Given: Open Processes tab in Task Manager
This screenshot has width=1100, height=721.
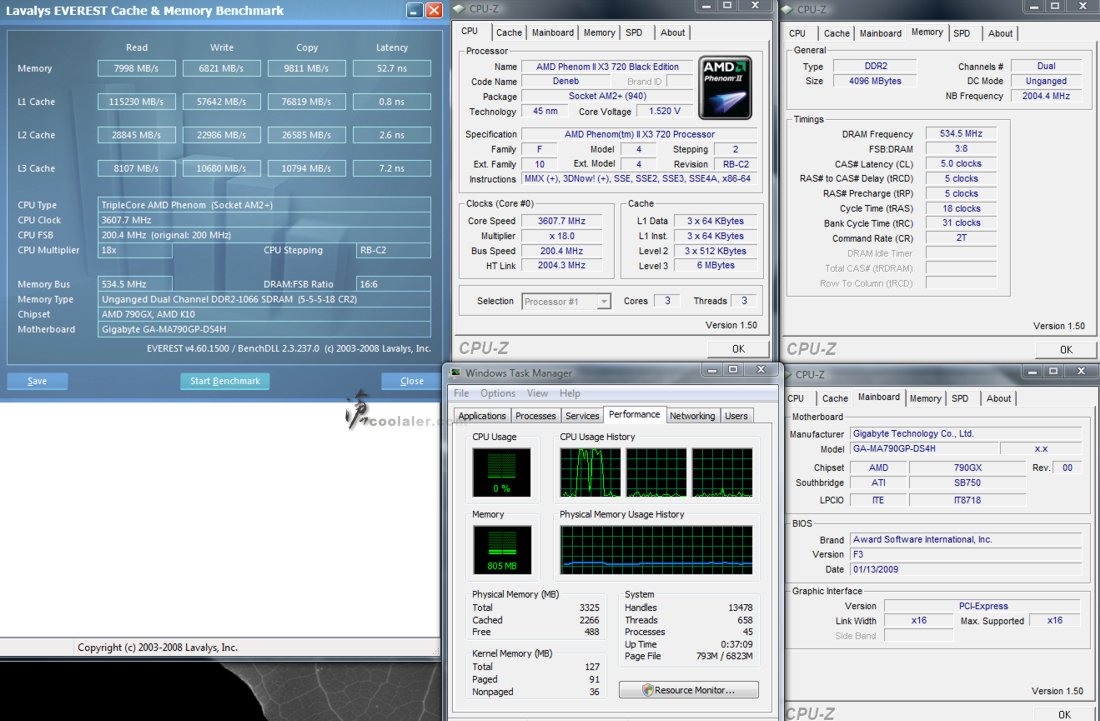Looking at the screenshot, I should coord(535,416).
